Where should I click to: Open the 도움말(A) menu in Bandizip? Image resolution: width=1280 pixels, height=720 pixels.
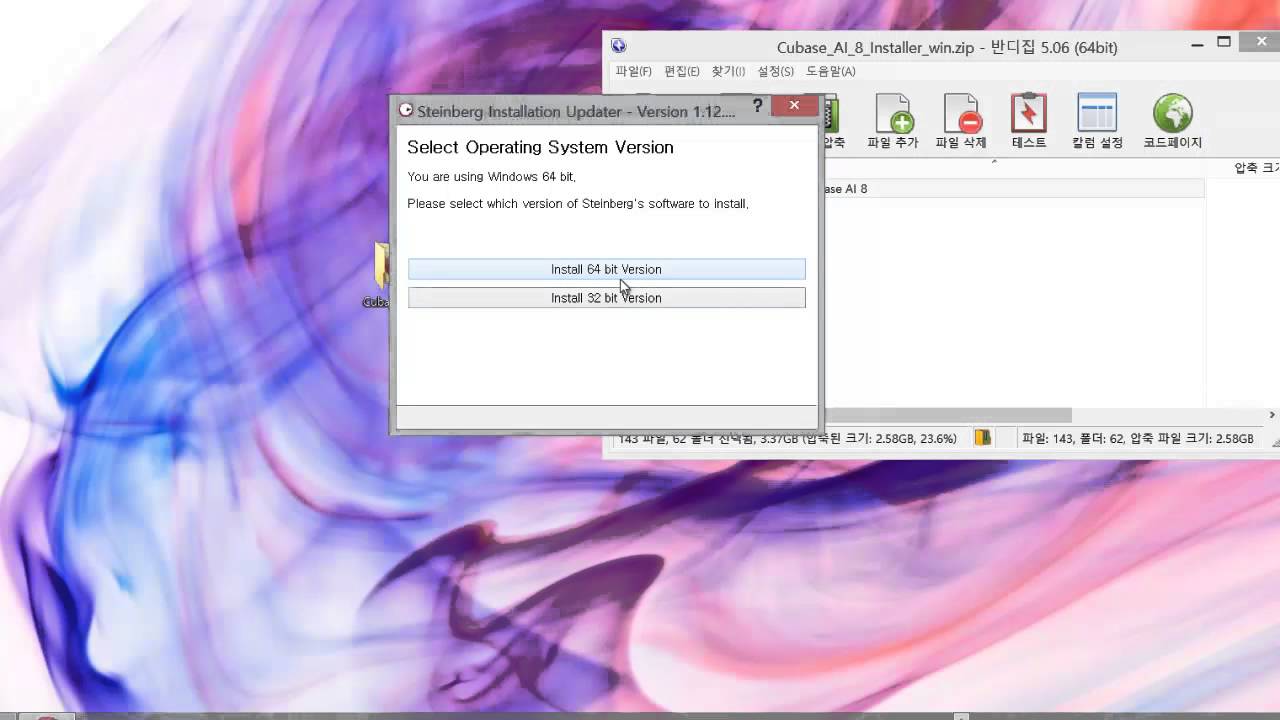coord(831,71)
